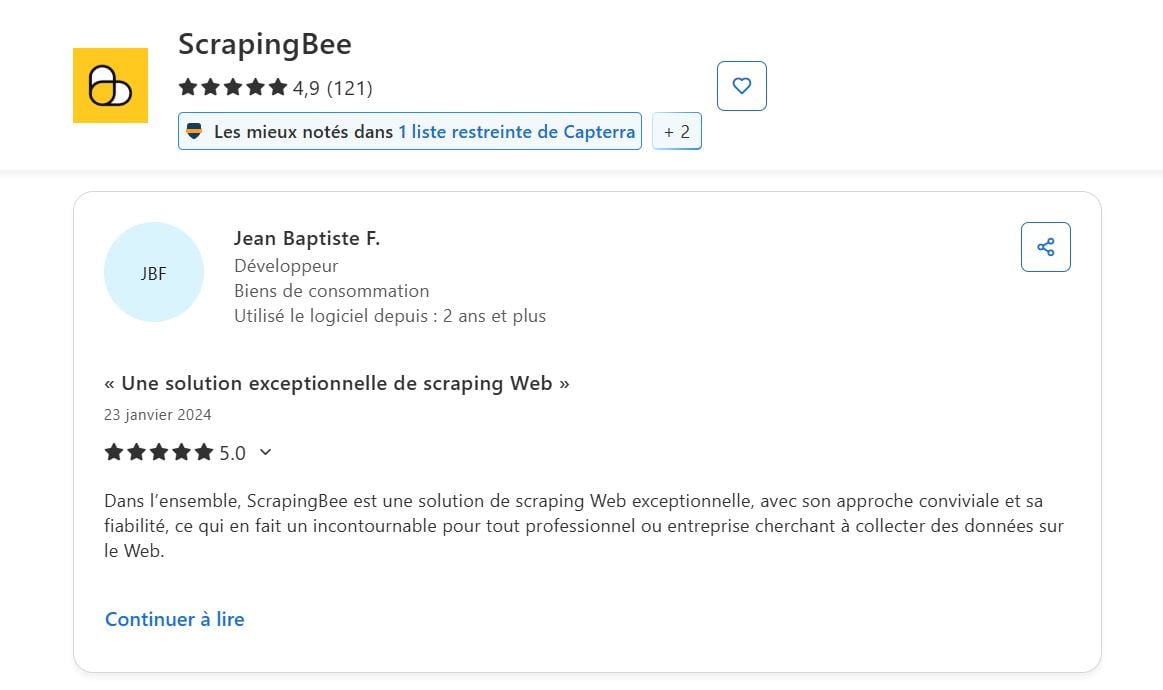1163x690 pixels.
Task: Click the 'Les mieux notés dans' badge
Action: [303, 132]
